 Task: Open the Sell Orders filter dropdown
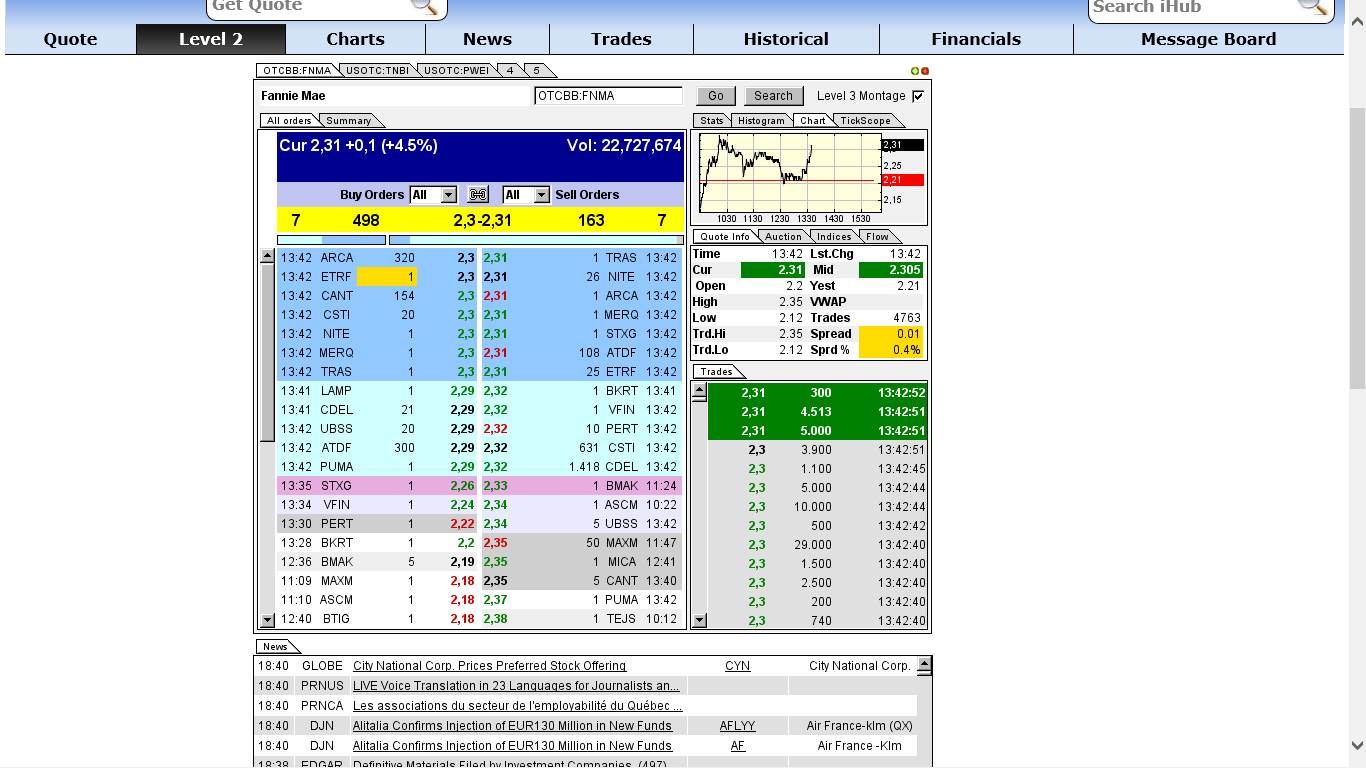[x=526, y=195]
